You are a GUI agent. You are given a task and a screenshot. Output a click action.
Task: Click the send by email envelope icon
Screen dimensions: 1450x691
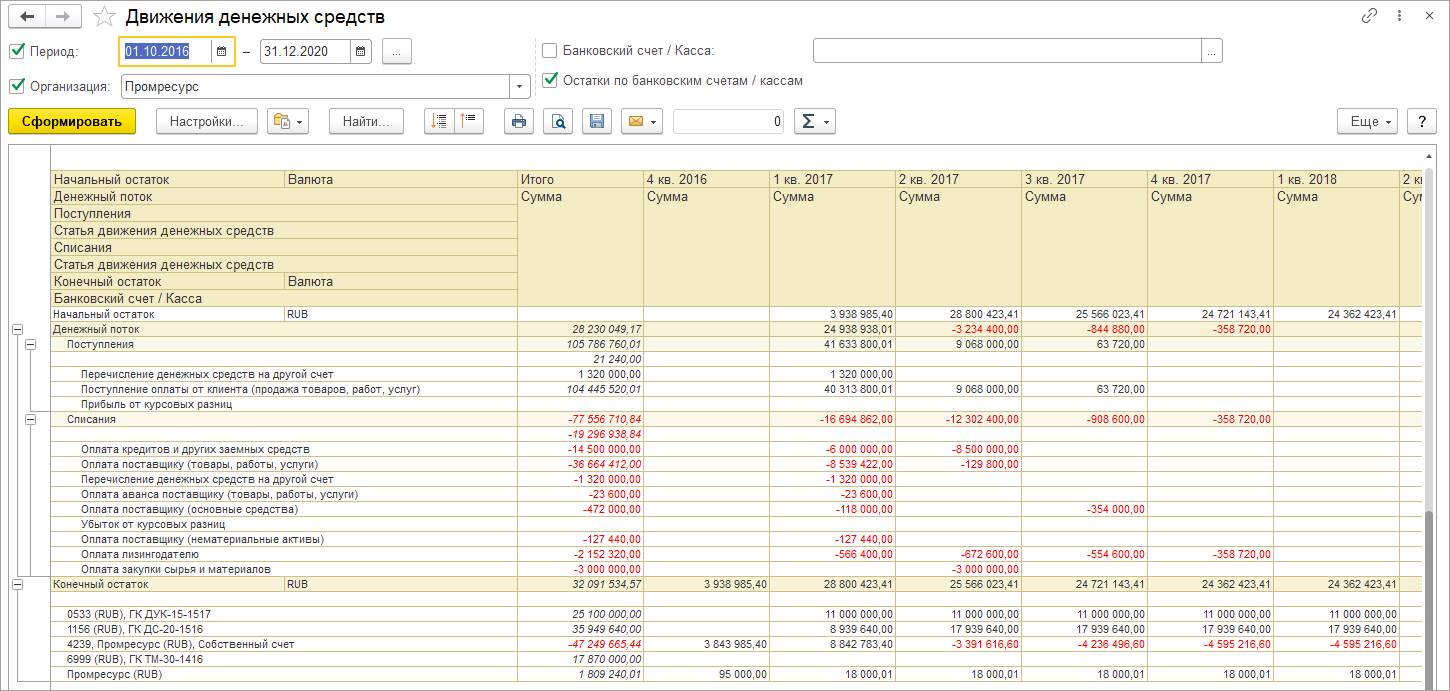(635, 122)
